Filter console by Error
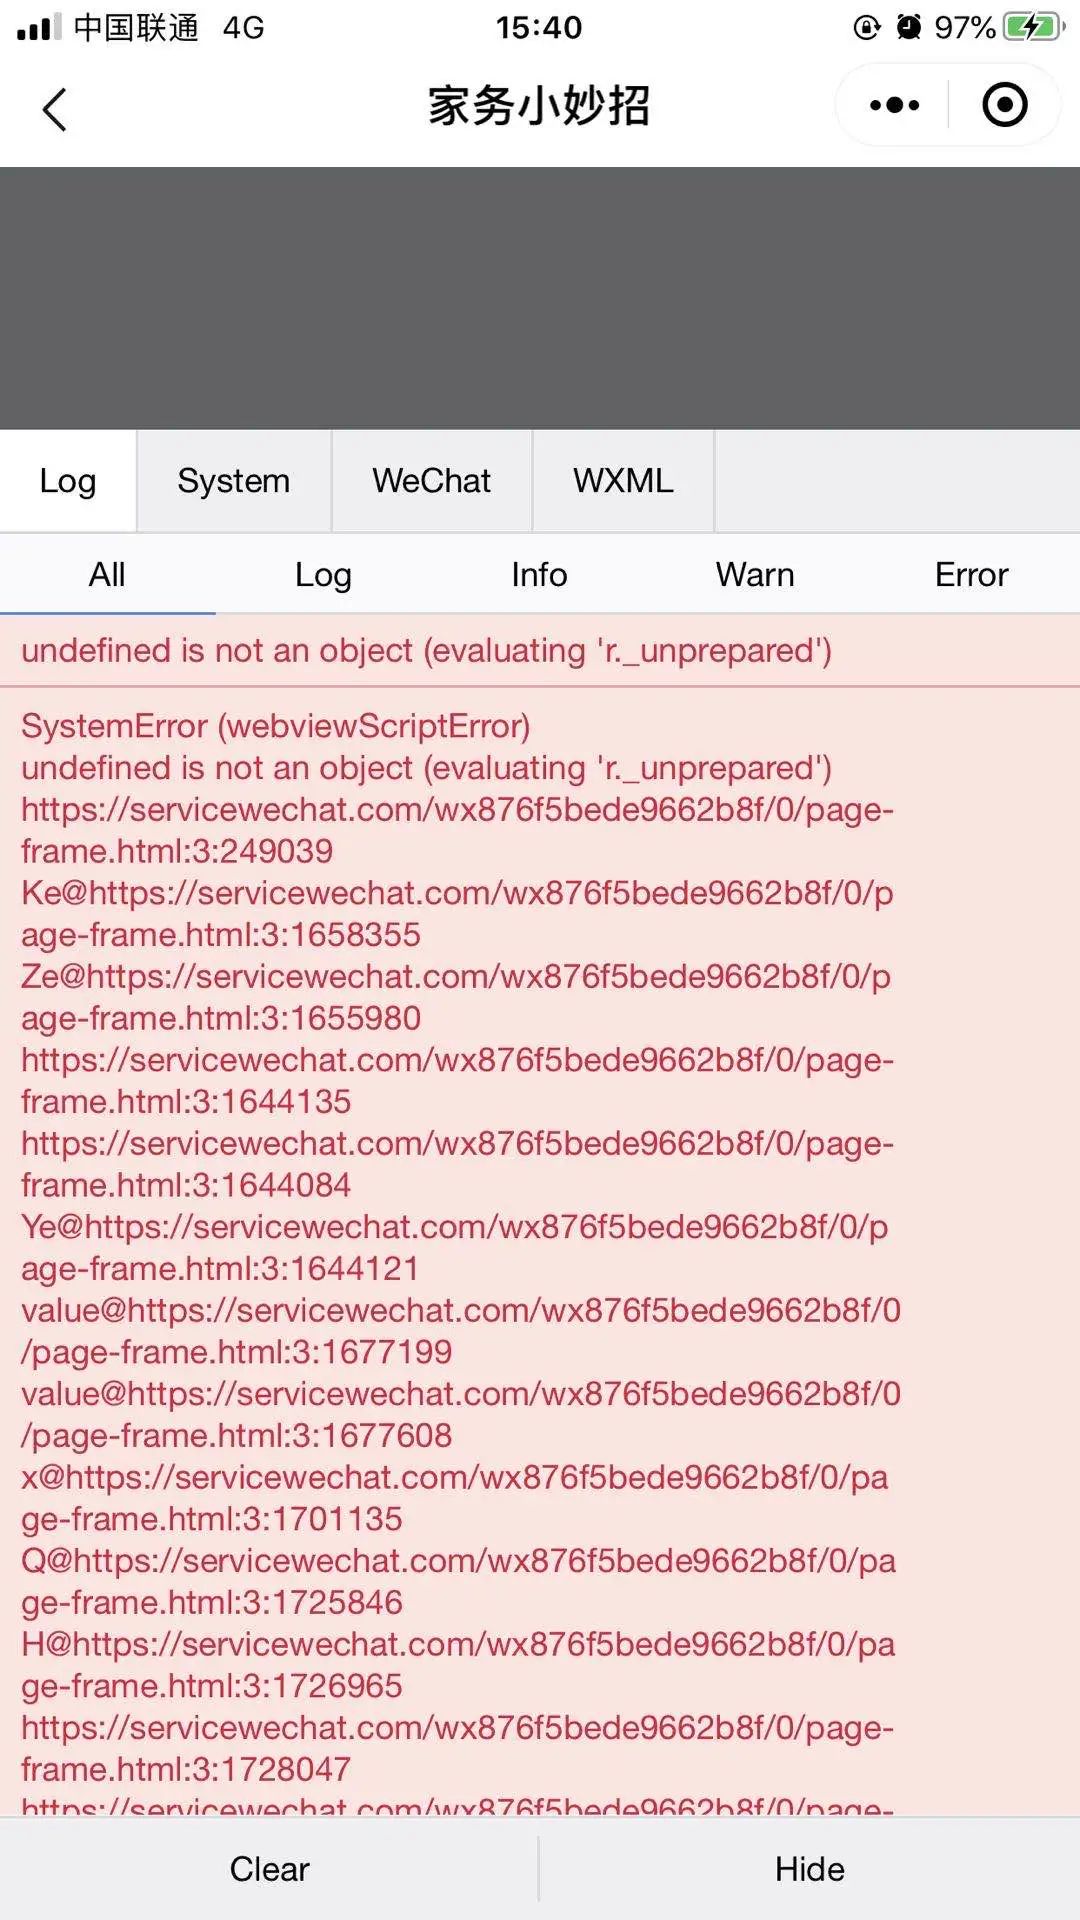This screenshot has width=1080, height=1920. [x=971, y=575]
